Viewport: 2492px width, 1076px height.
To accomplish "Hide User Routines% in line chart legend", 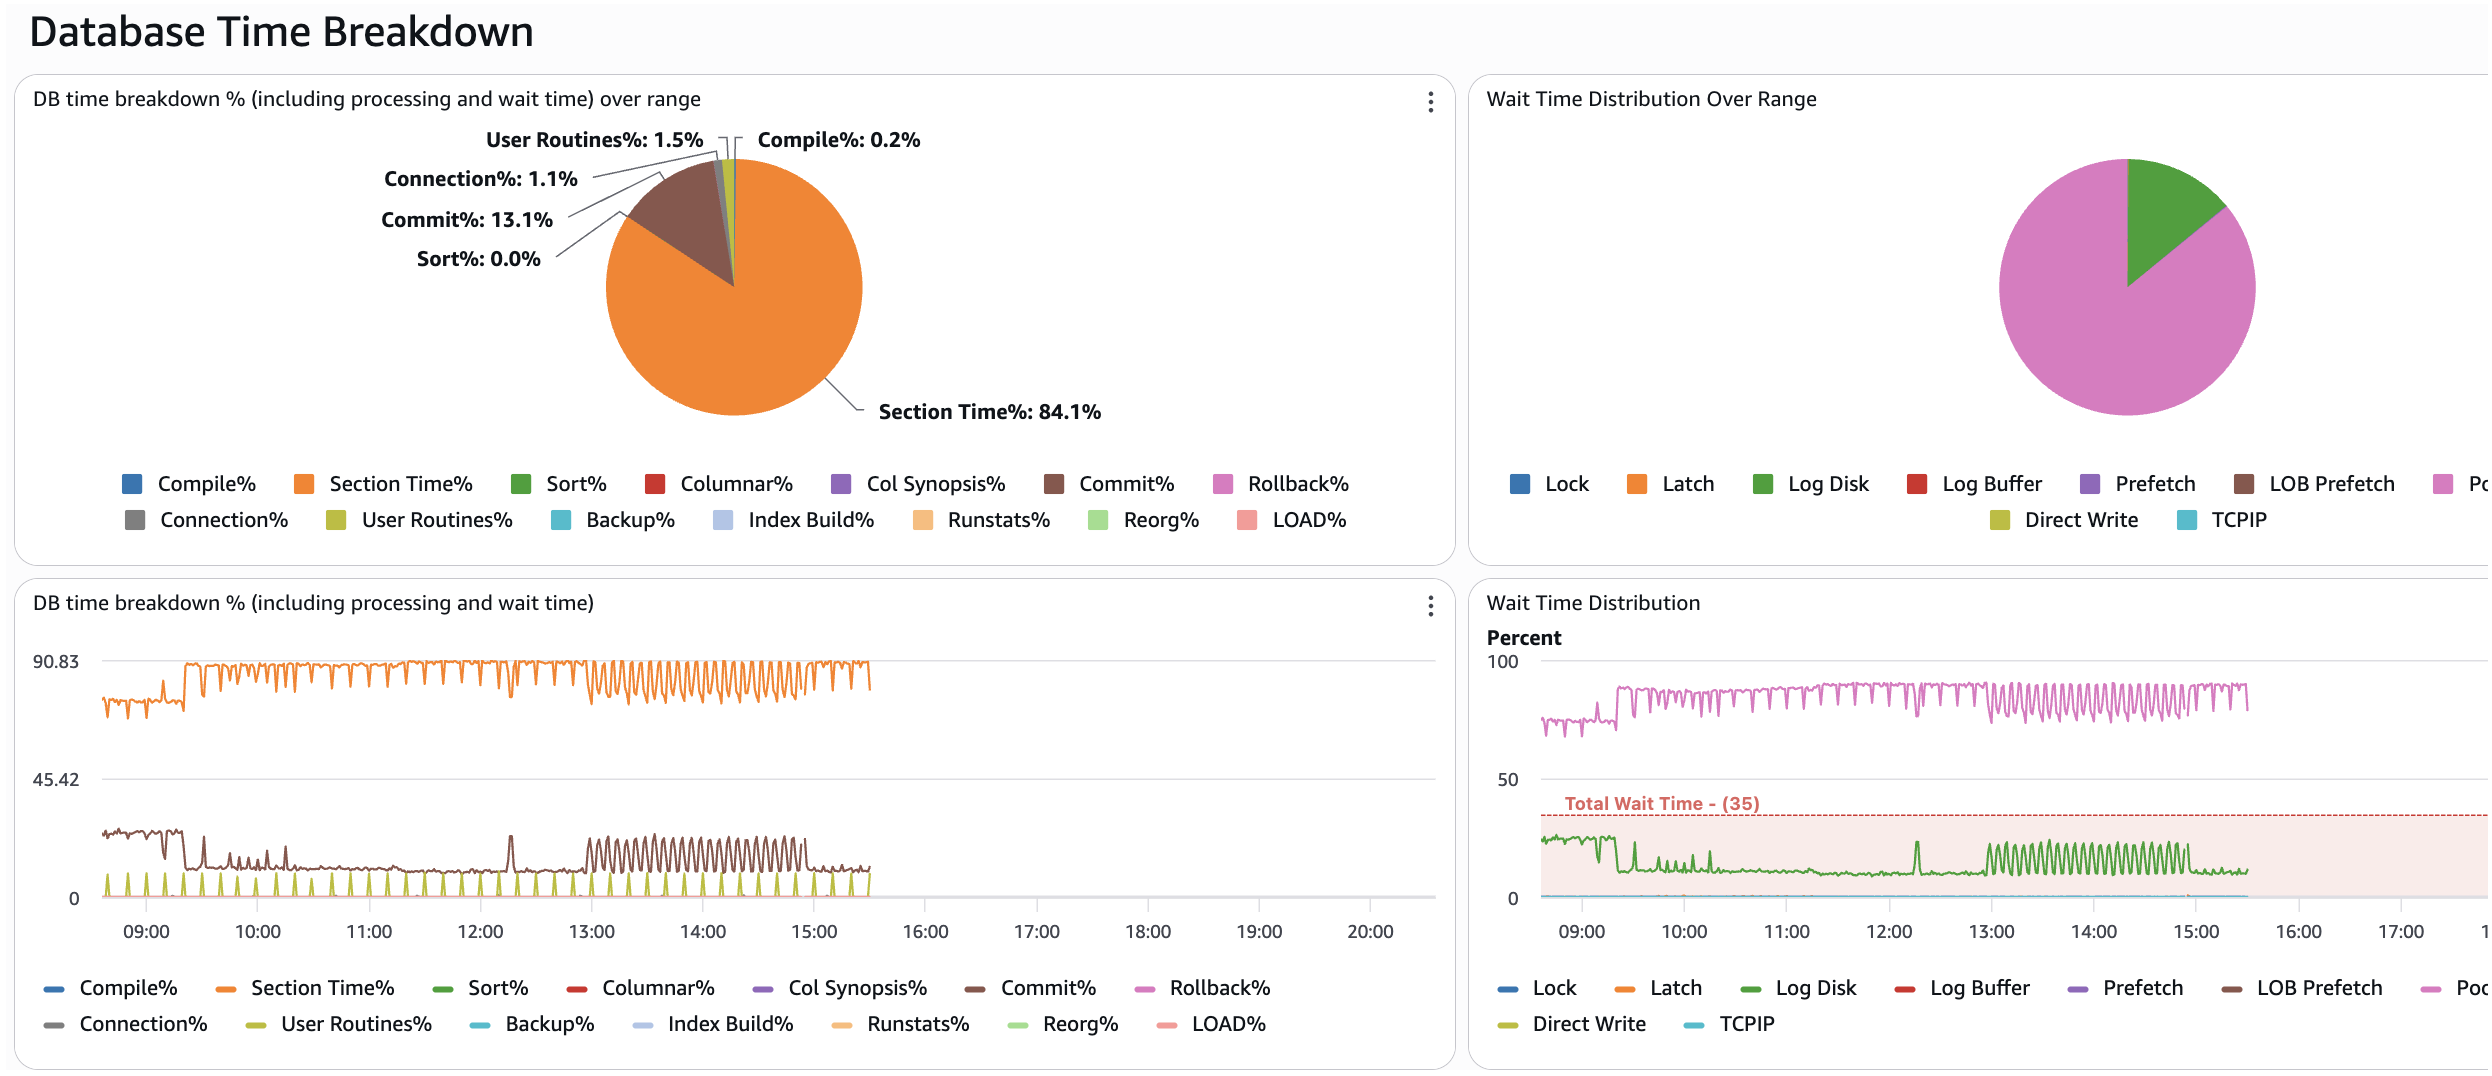I will point(355,1024).
